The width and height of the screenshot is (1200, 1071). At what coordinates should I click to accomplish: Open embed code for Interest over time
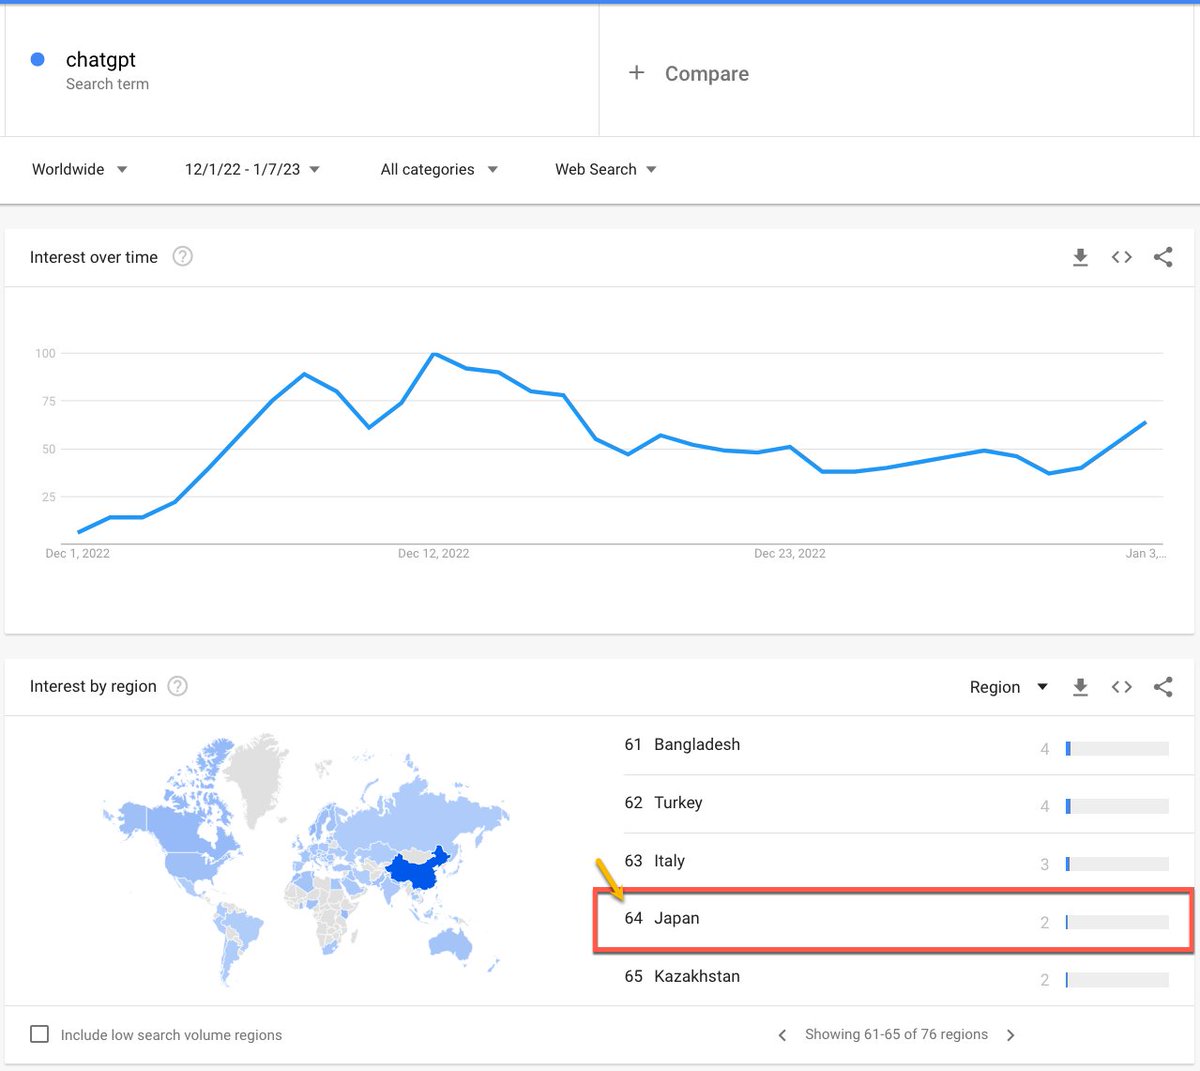click(x=1122, y=257)
